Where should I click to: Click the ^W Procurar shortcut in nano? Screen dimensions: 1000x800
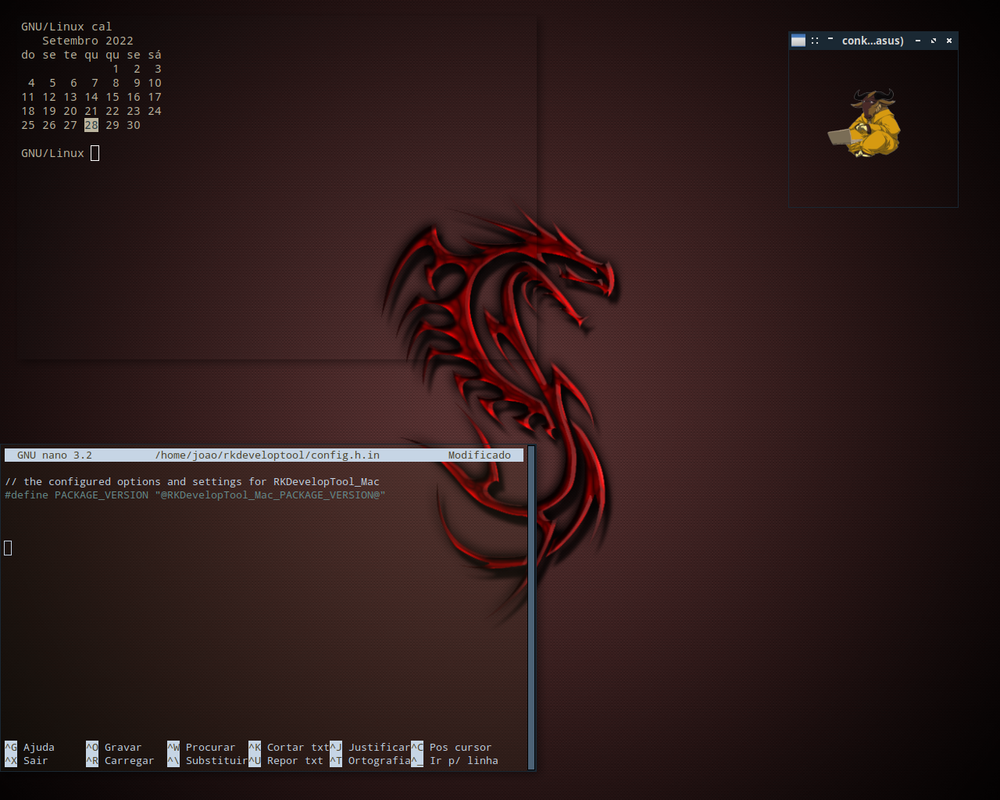[202, 747]
